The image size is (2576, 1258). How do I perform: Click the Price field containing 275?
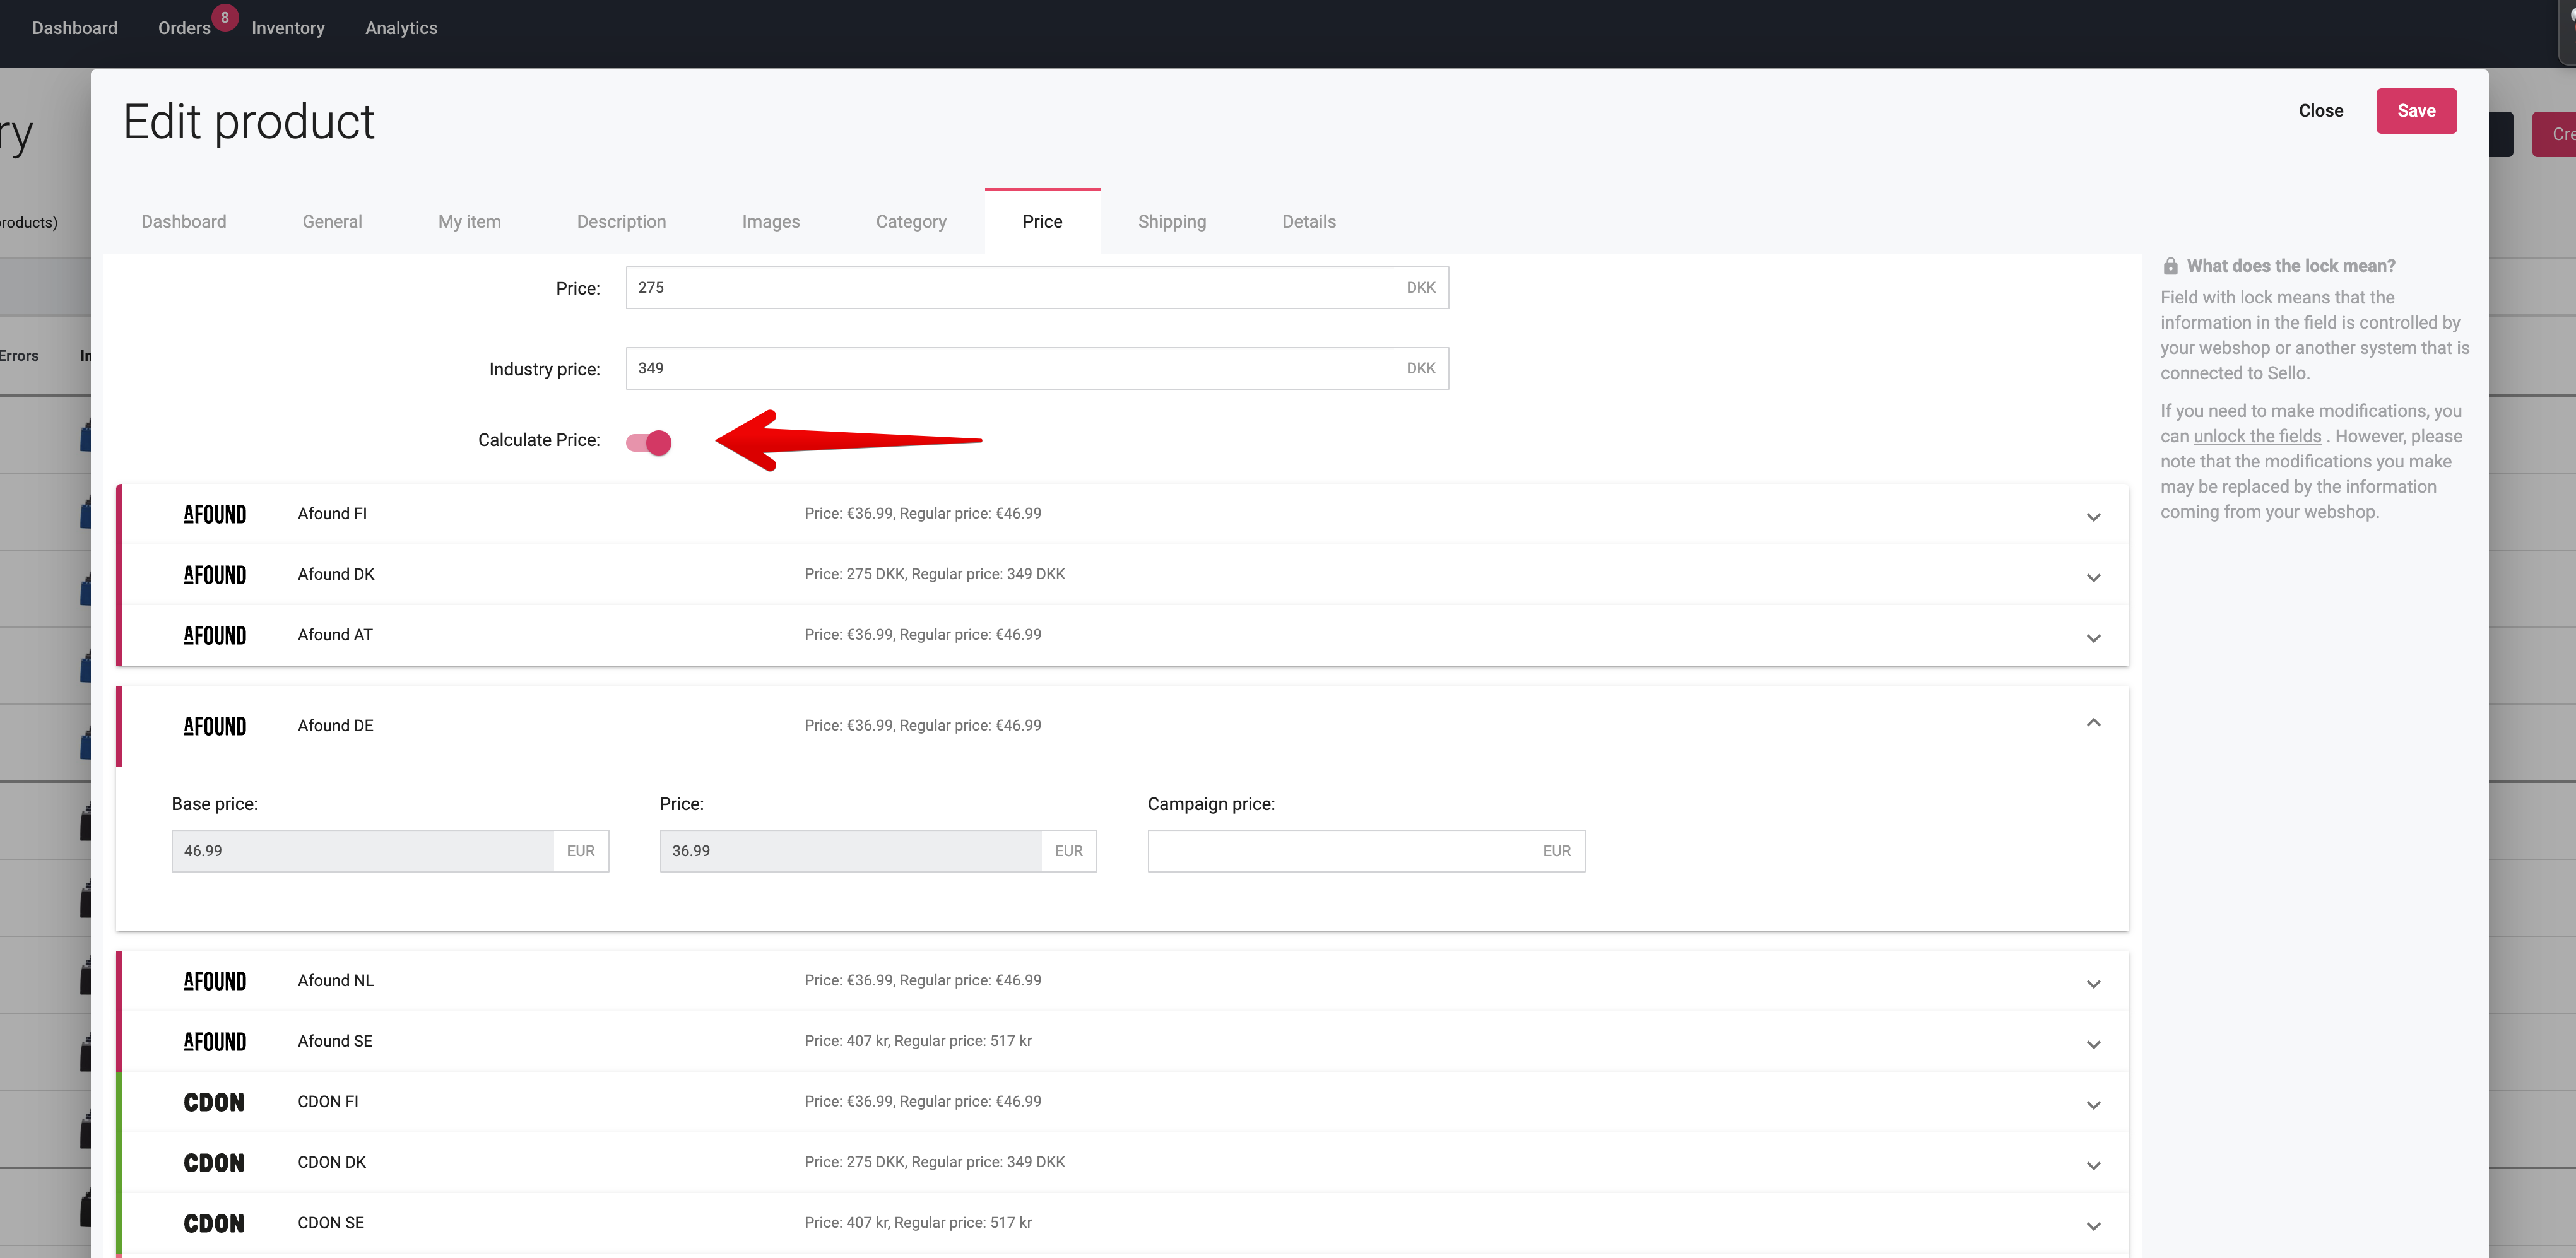[1036, 288]
